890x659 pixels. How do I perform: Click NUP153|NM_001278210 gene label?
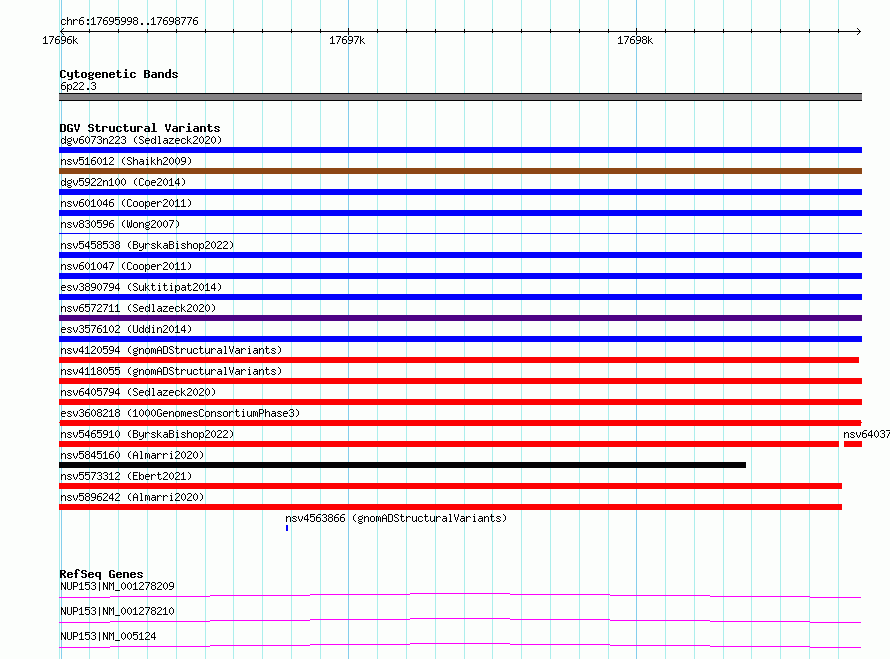click(117, 611)
